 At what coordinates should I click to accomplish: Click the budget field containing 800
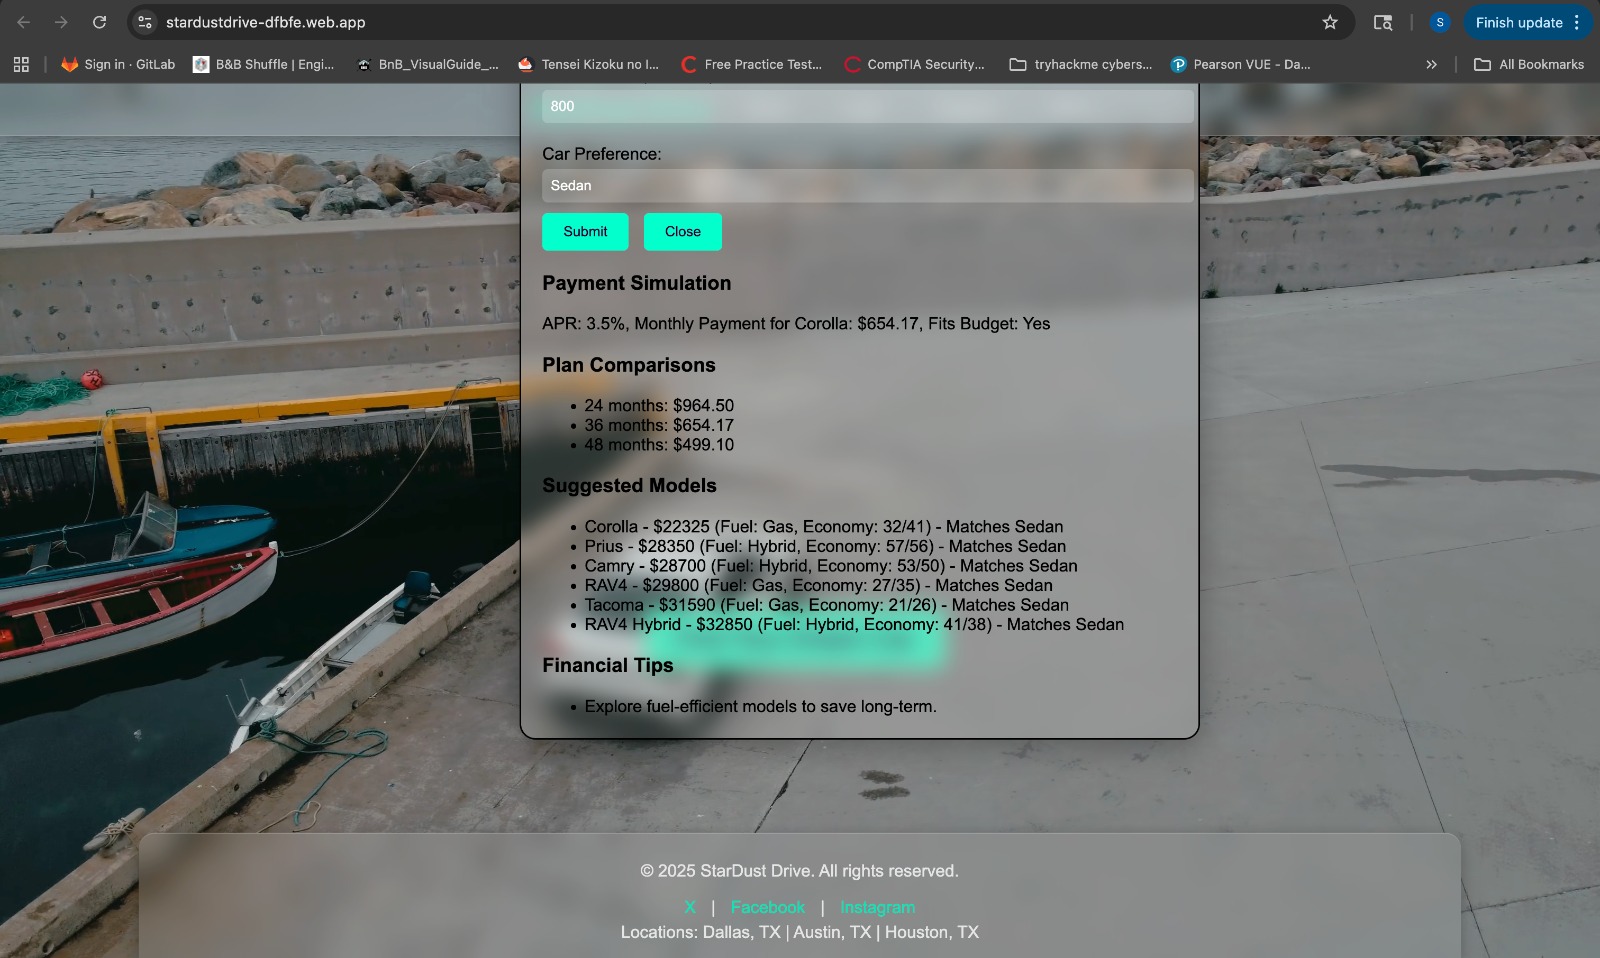[868, 106]
